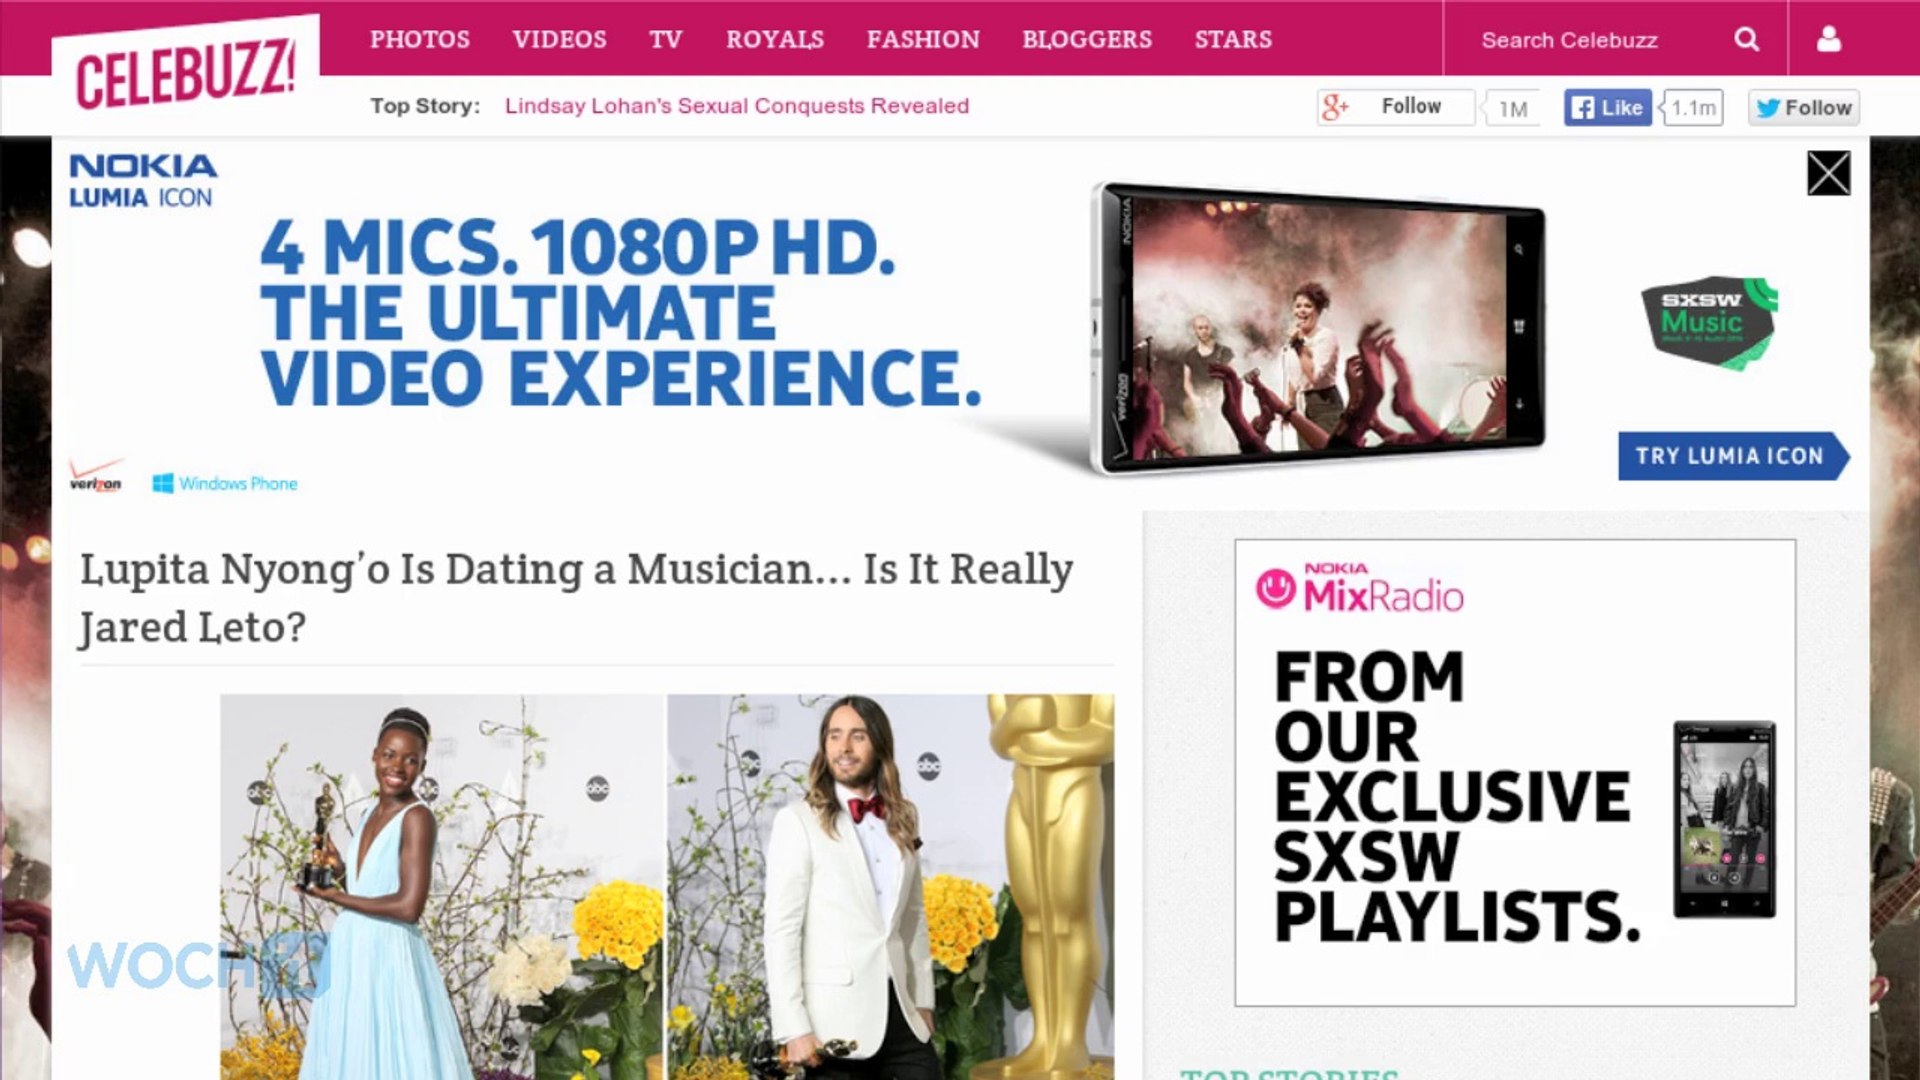Click the search magnifier icon
This screenshot has height=1080, width=1920.
(1747, 39)
